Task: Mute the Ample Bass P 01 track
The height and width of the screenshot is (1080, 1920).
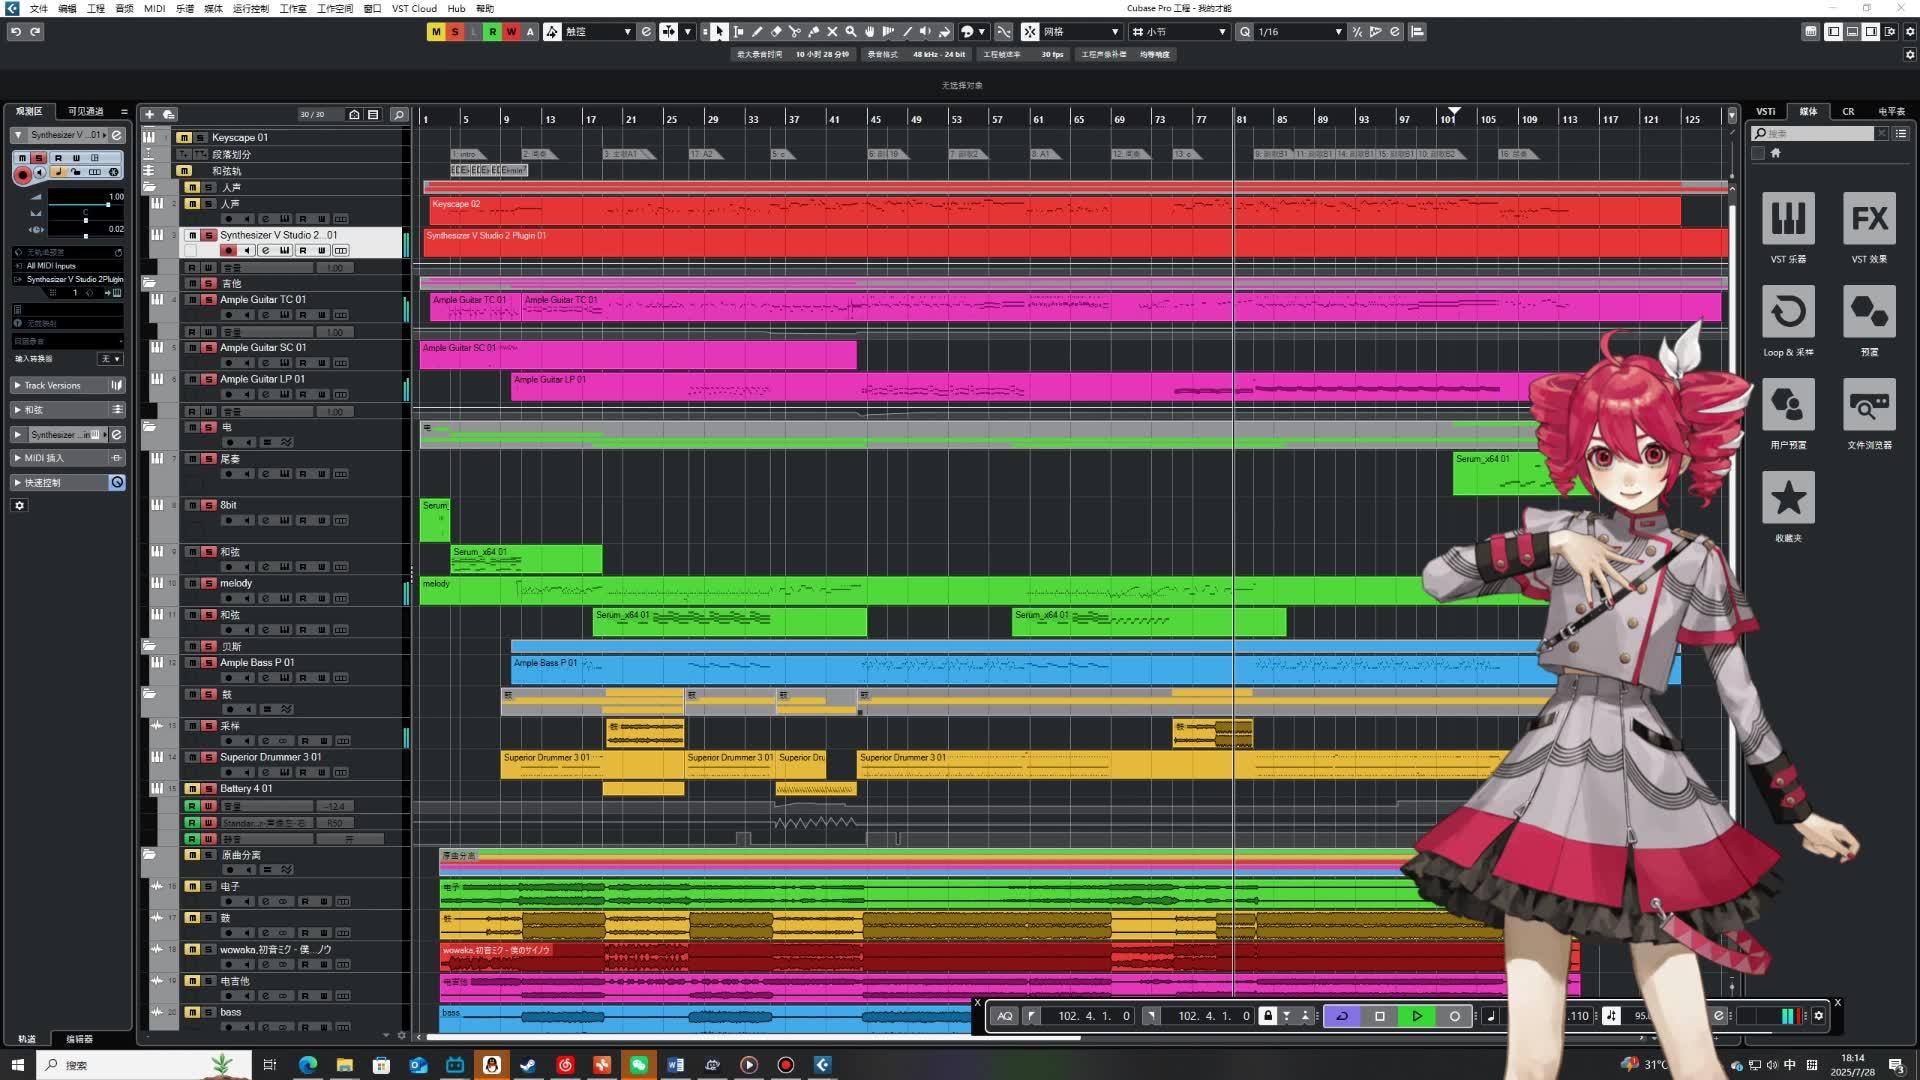Action: [x=192, y=663]
